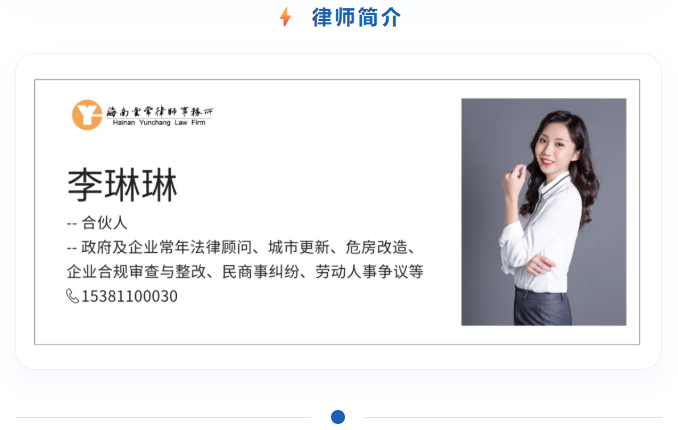Open the lawyer's portrait photo
The image size is (678, 430).
(x=544, y=212)
